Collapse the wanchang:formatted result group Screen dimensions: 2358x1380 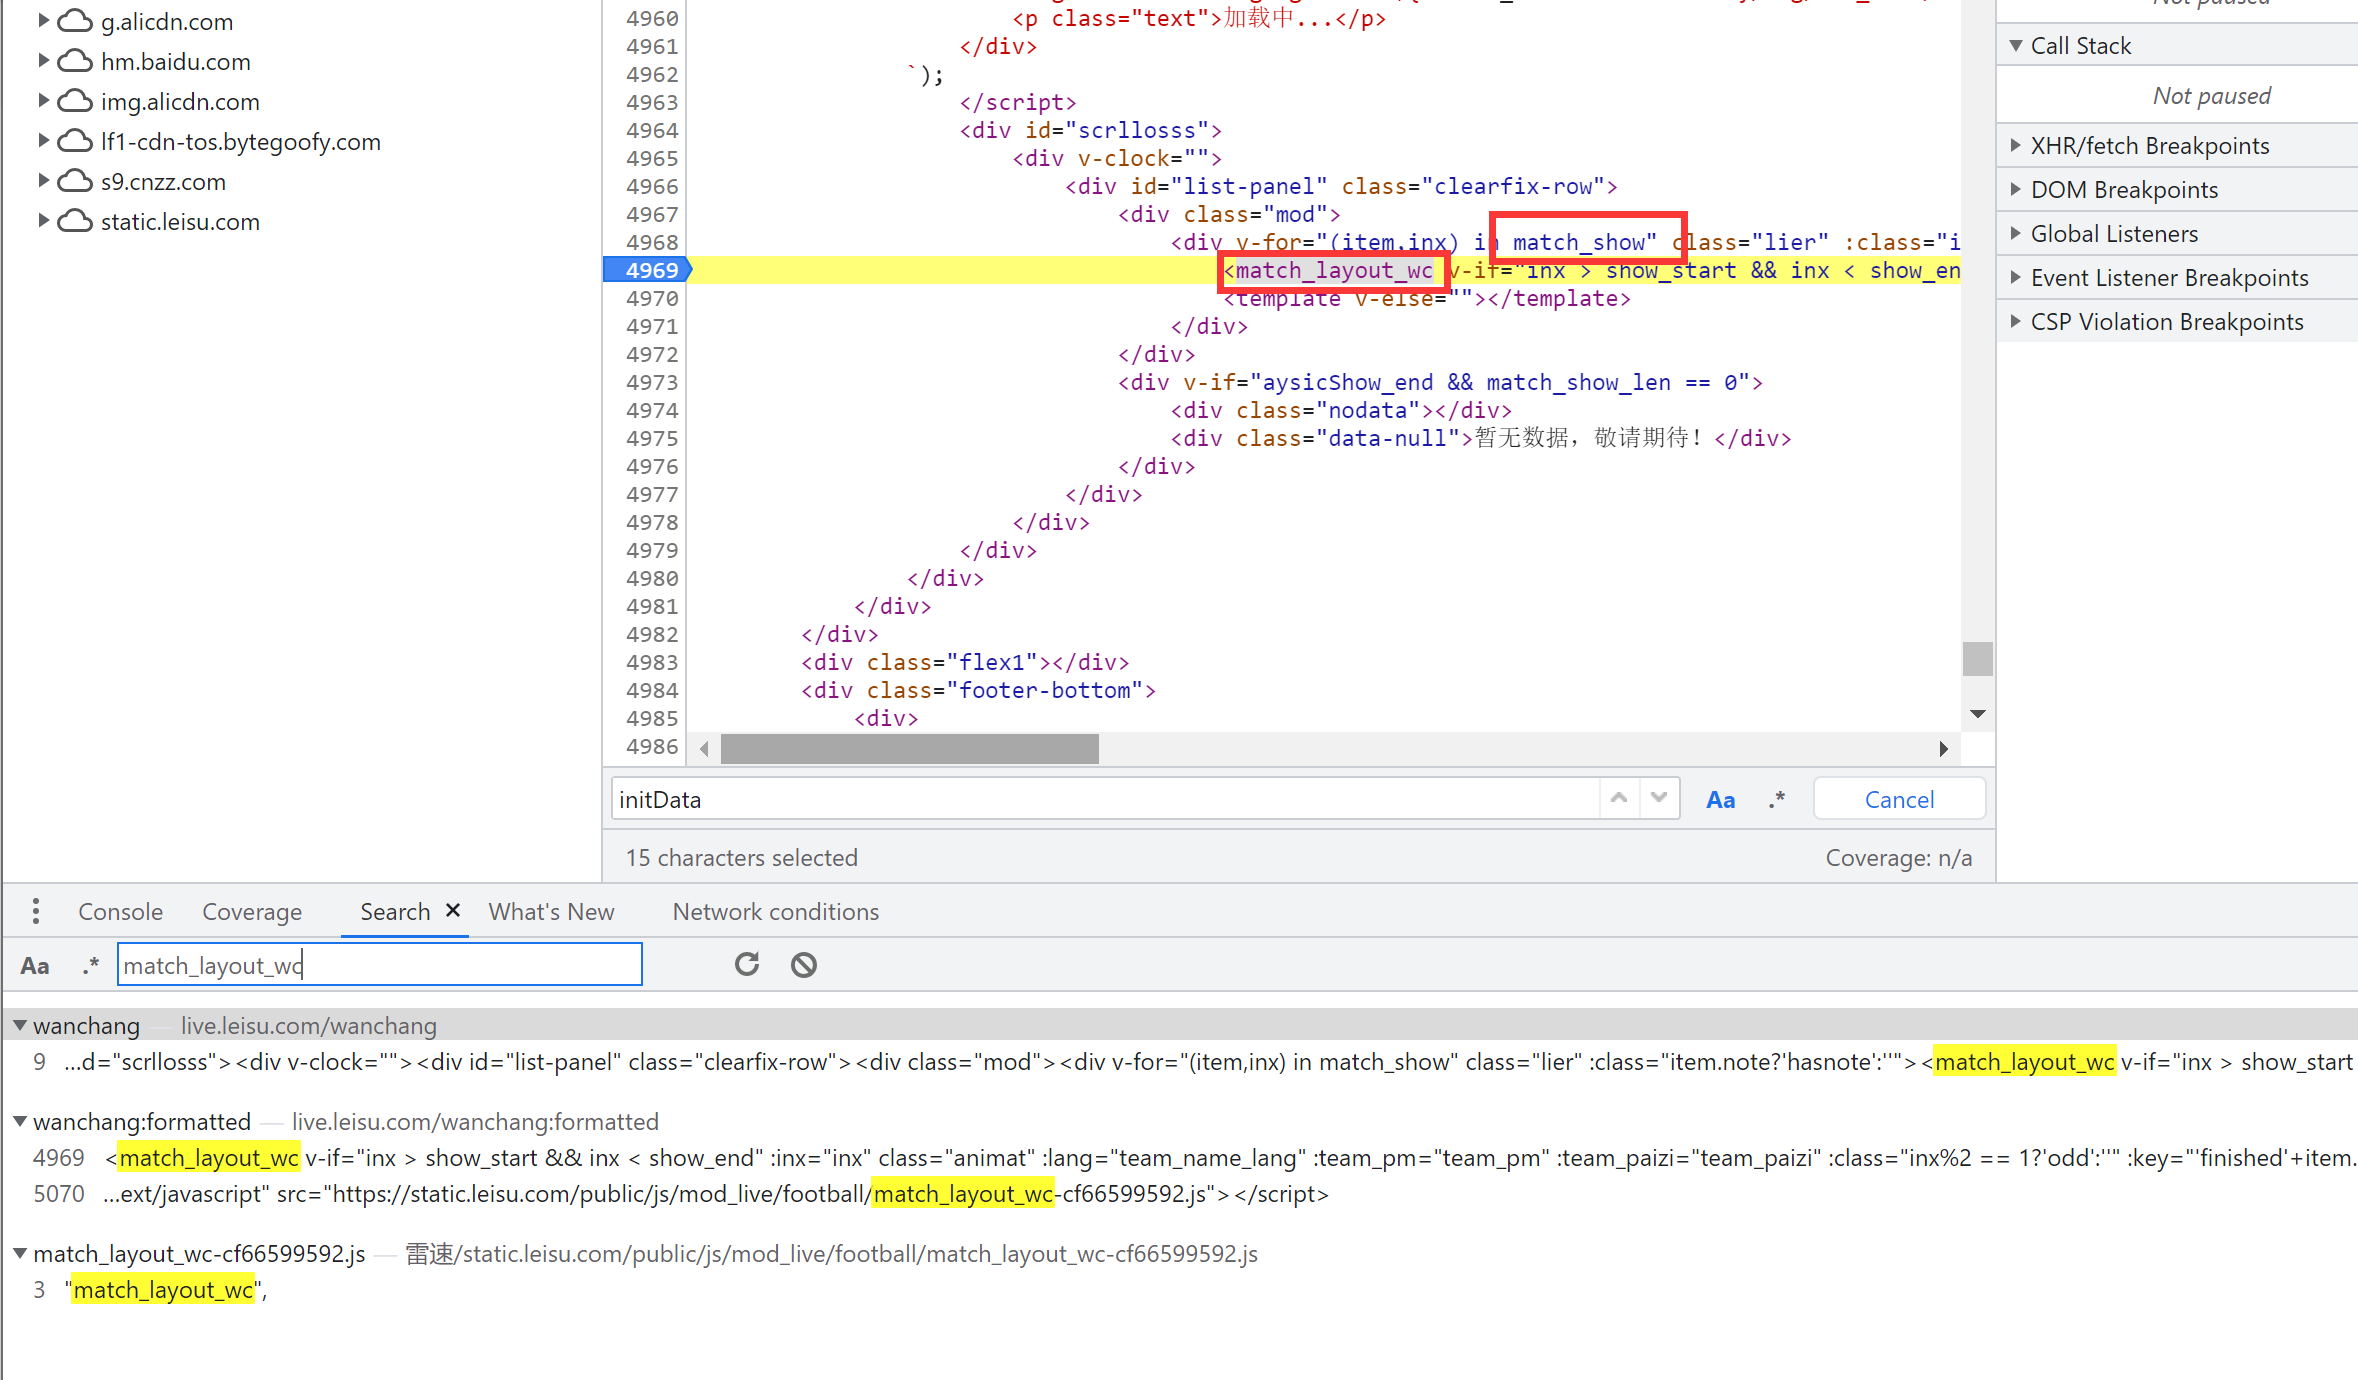point(19,1122)
